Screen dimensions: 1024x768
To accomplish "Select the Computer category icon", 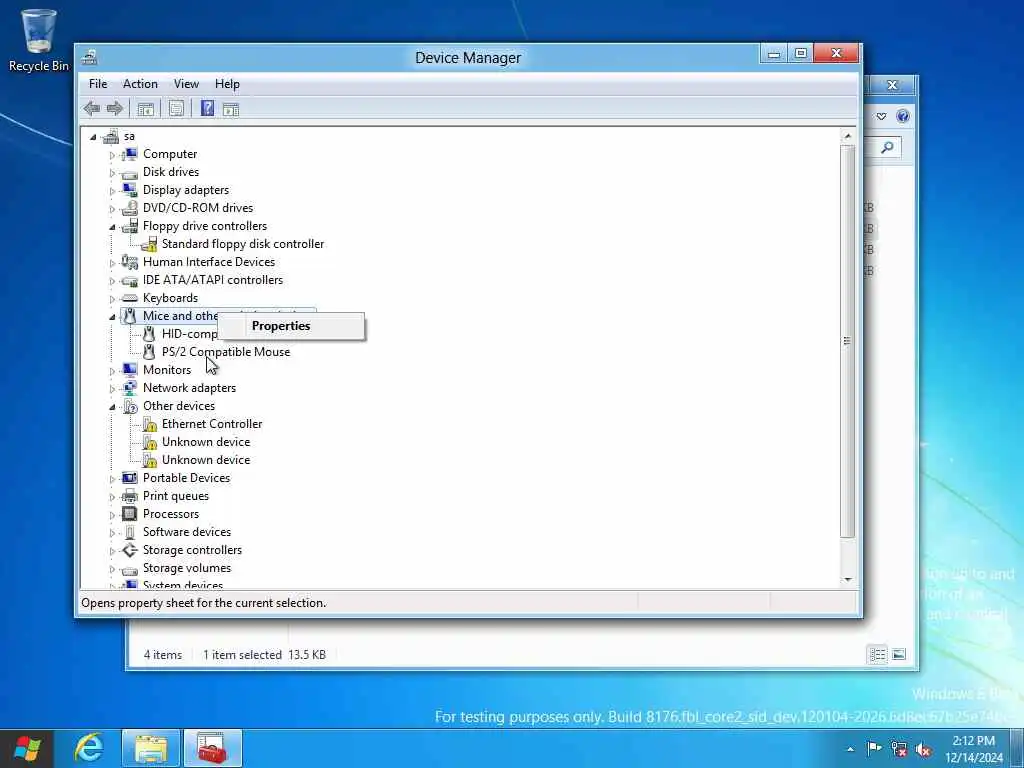I will point(129,154).
